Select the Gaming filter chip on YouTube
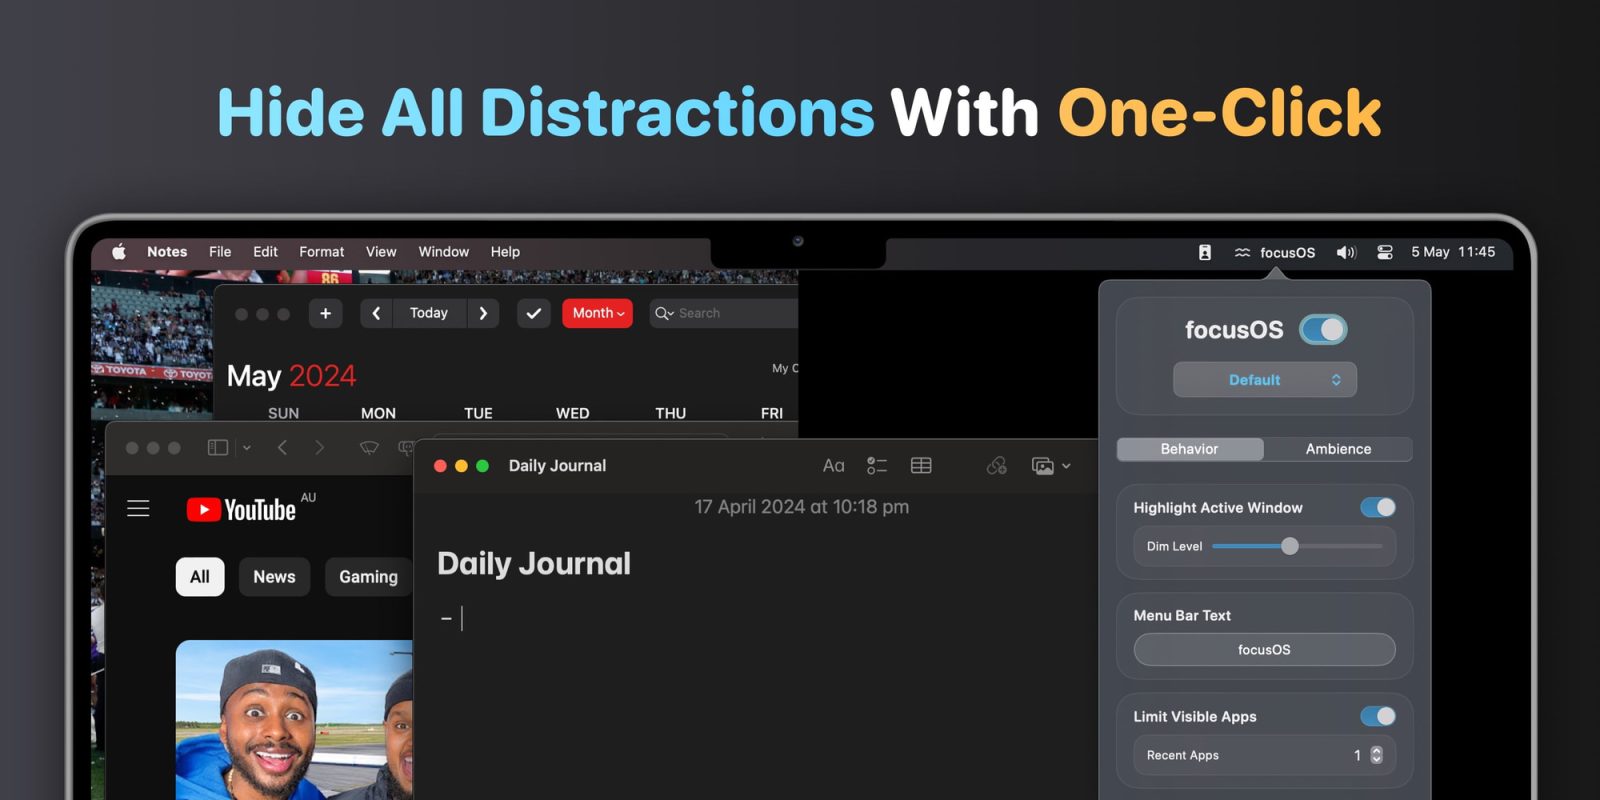The image size is (1600, 800). (368, 577)
